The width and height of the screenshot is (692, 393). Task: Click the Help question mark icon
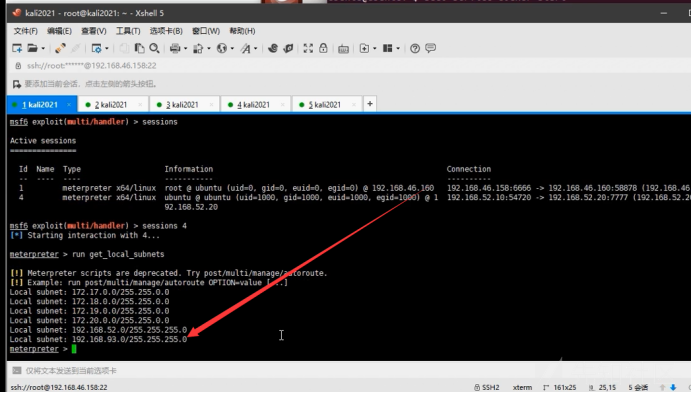[x=415, y=49]
